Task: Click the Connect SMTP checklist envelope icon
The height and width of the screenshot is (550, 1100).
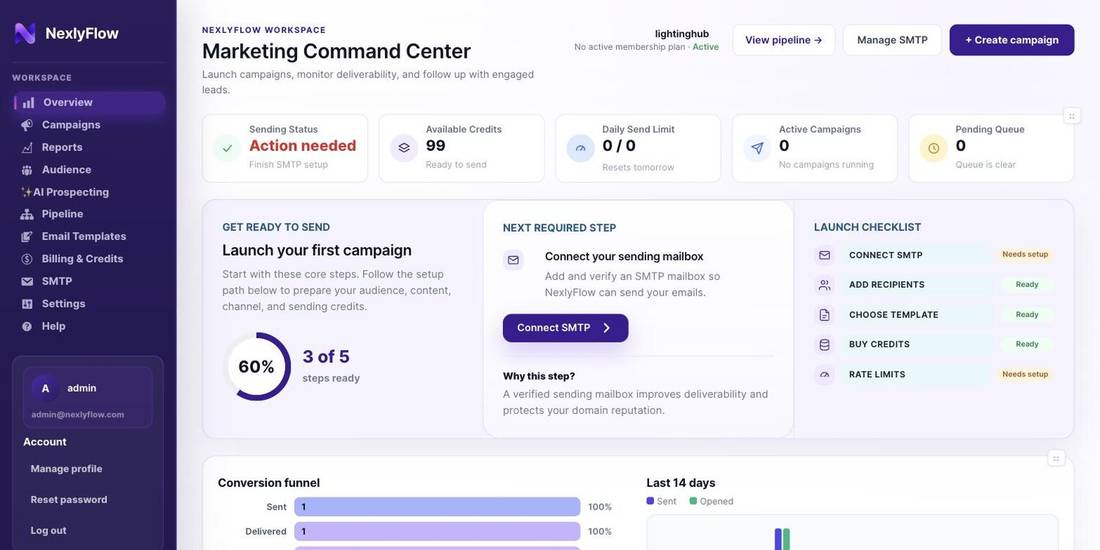Action: pos(824,255)
